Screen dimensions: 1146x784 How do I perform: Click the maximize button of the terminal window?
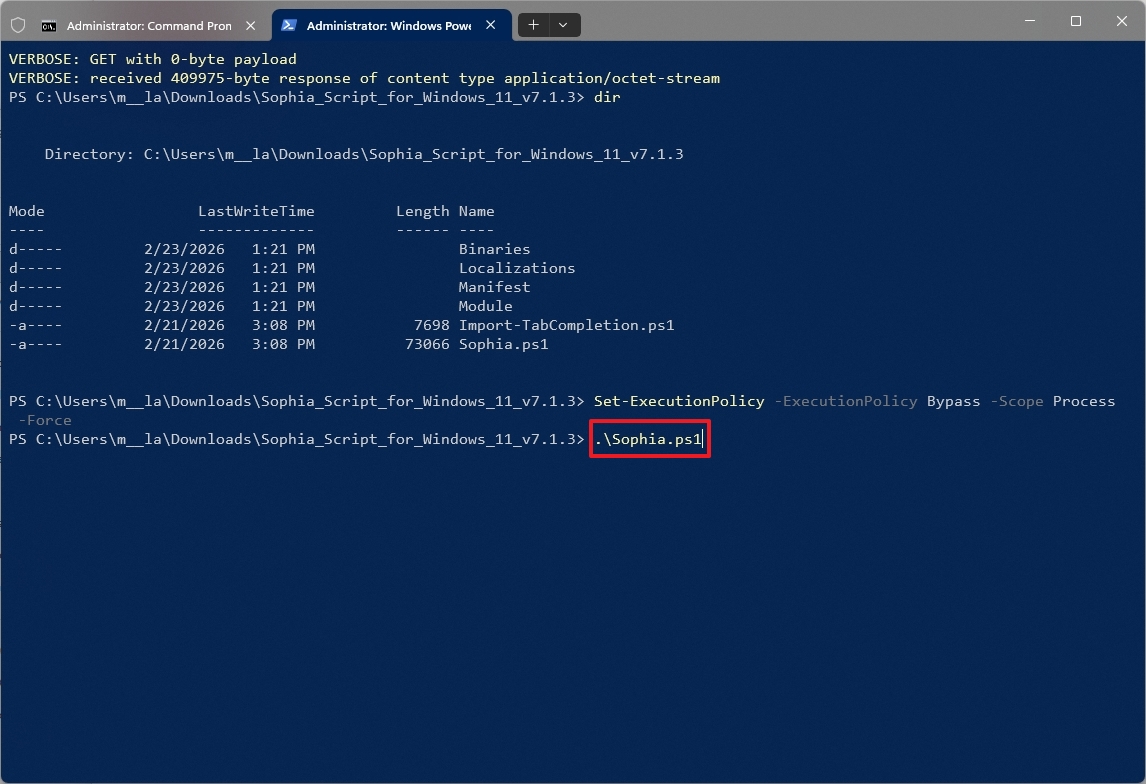point(1075,20)
